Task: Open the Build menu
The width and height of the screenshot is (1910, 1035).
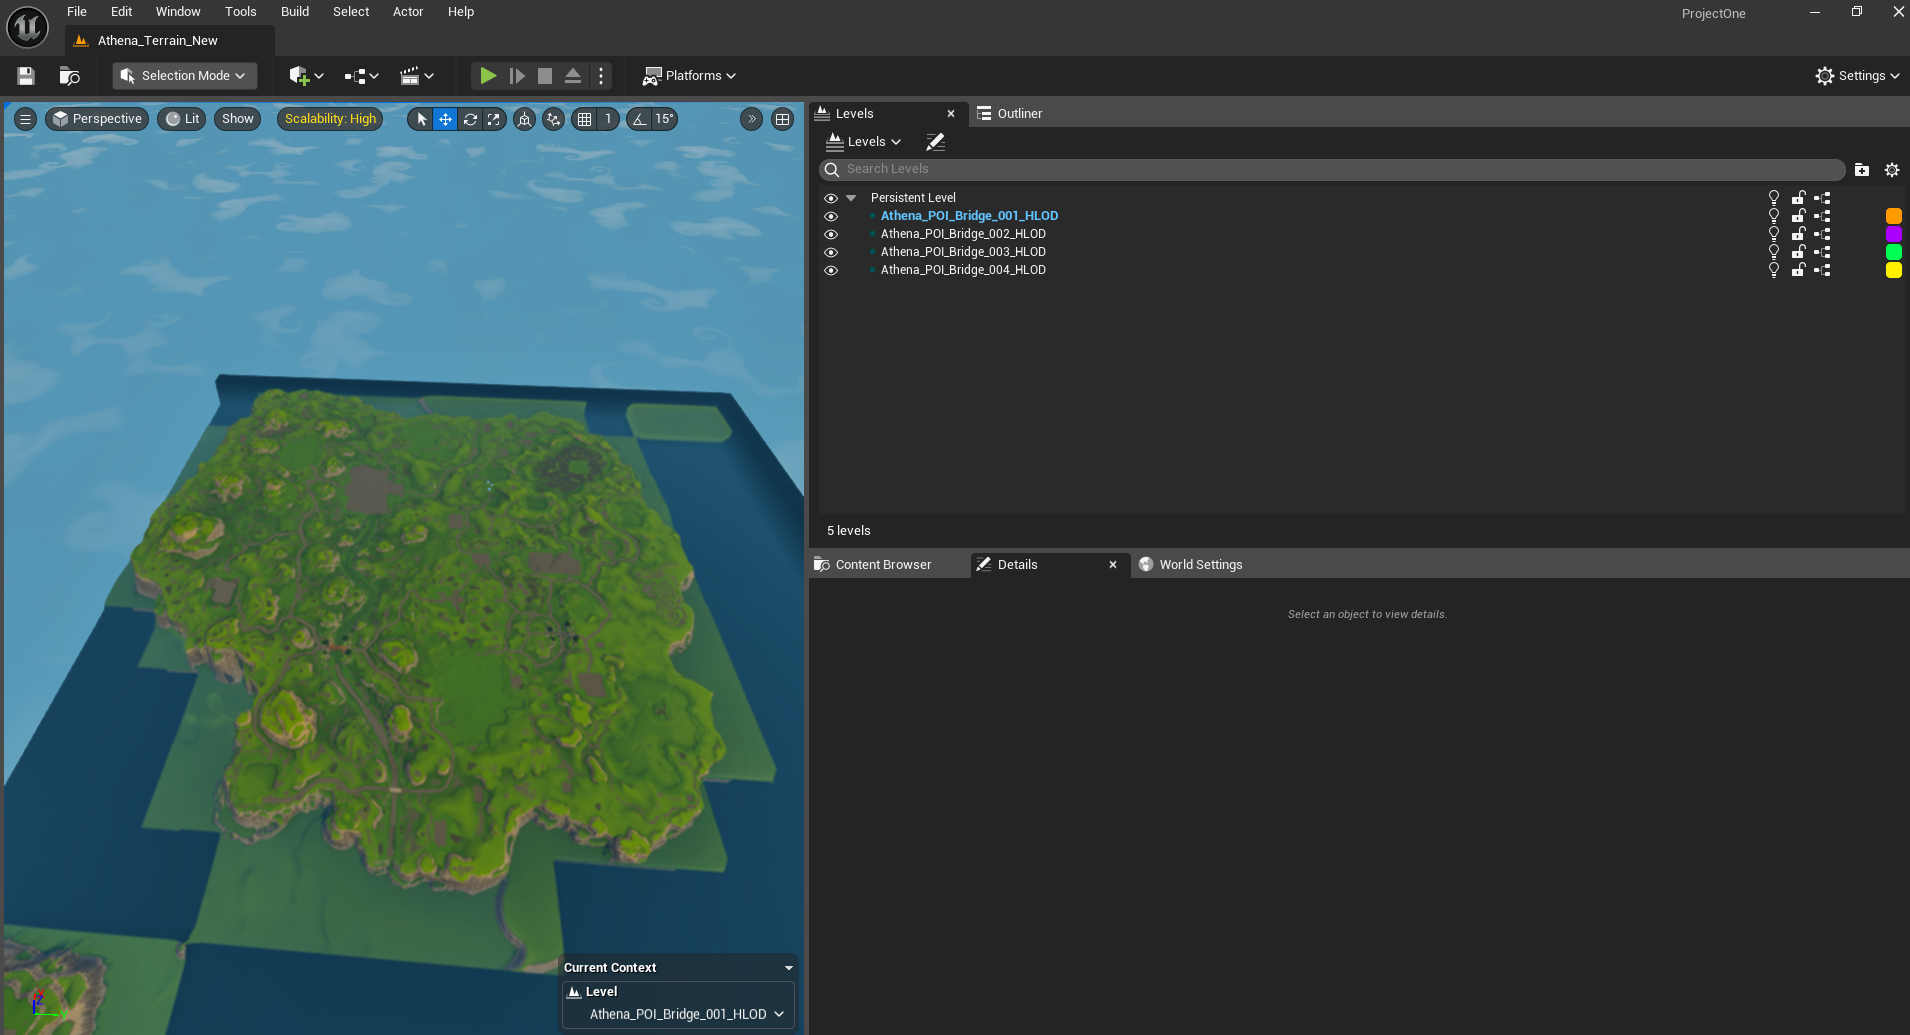Action: pos(294,11)
